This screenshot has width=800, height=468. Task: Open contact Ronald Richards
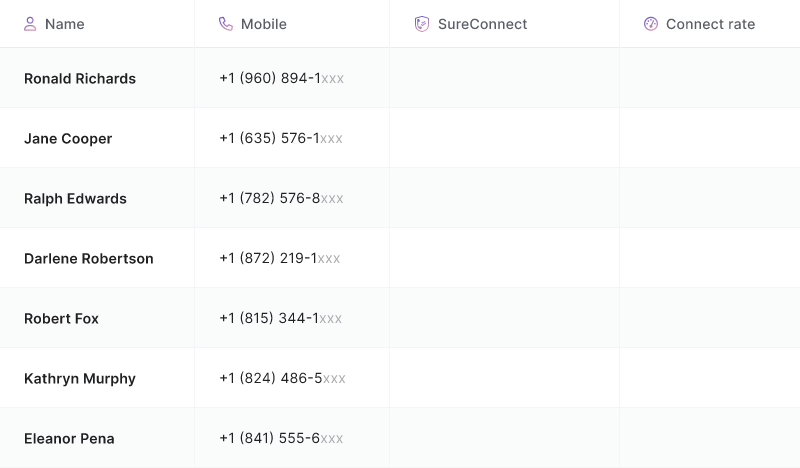80,79
